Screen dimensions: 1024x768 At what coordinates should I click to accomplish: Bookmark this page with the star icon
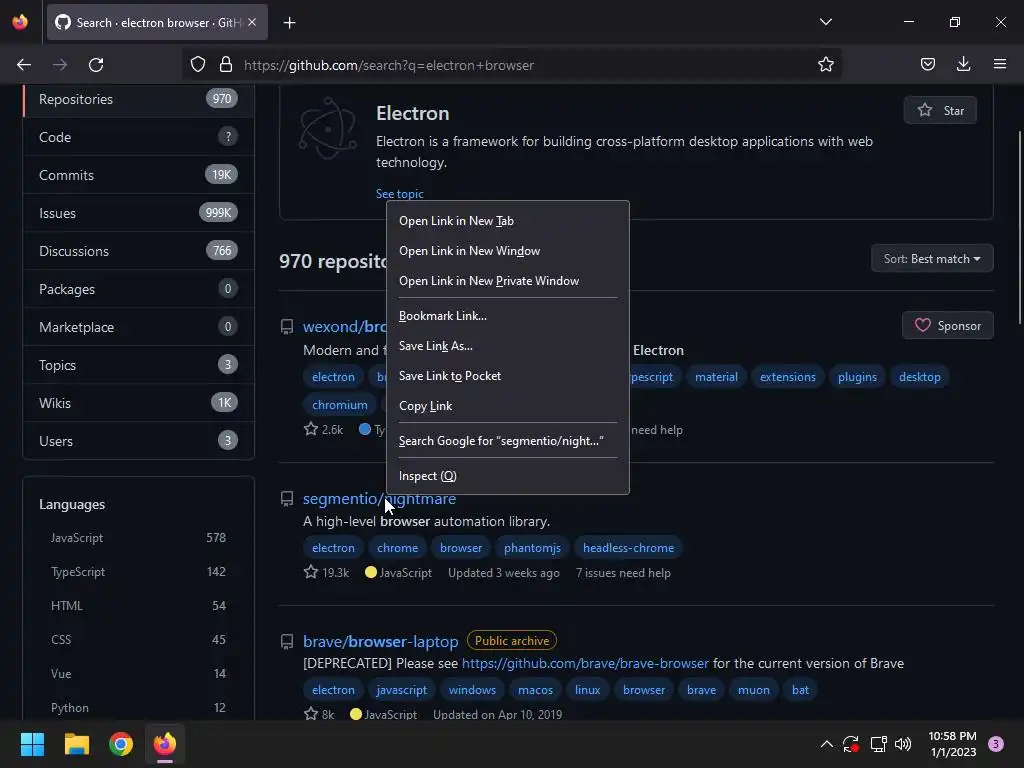pos(825,64)
